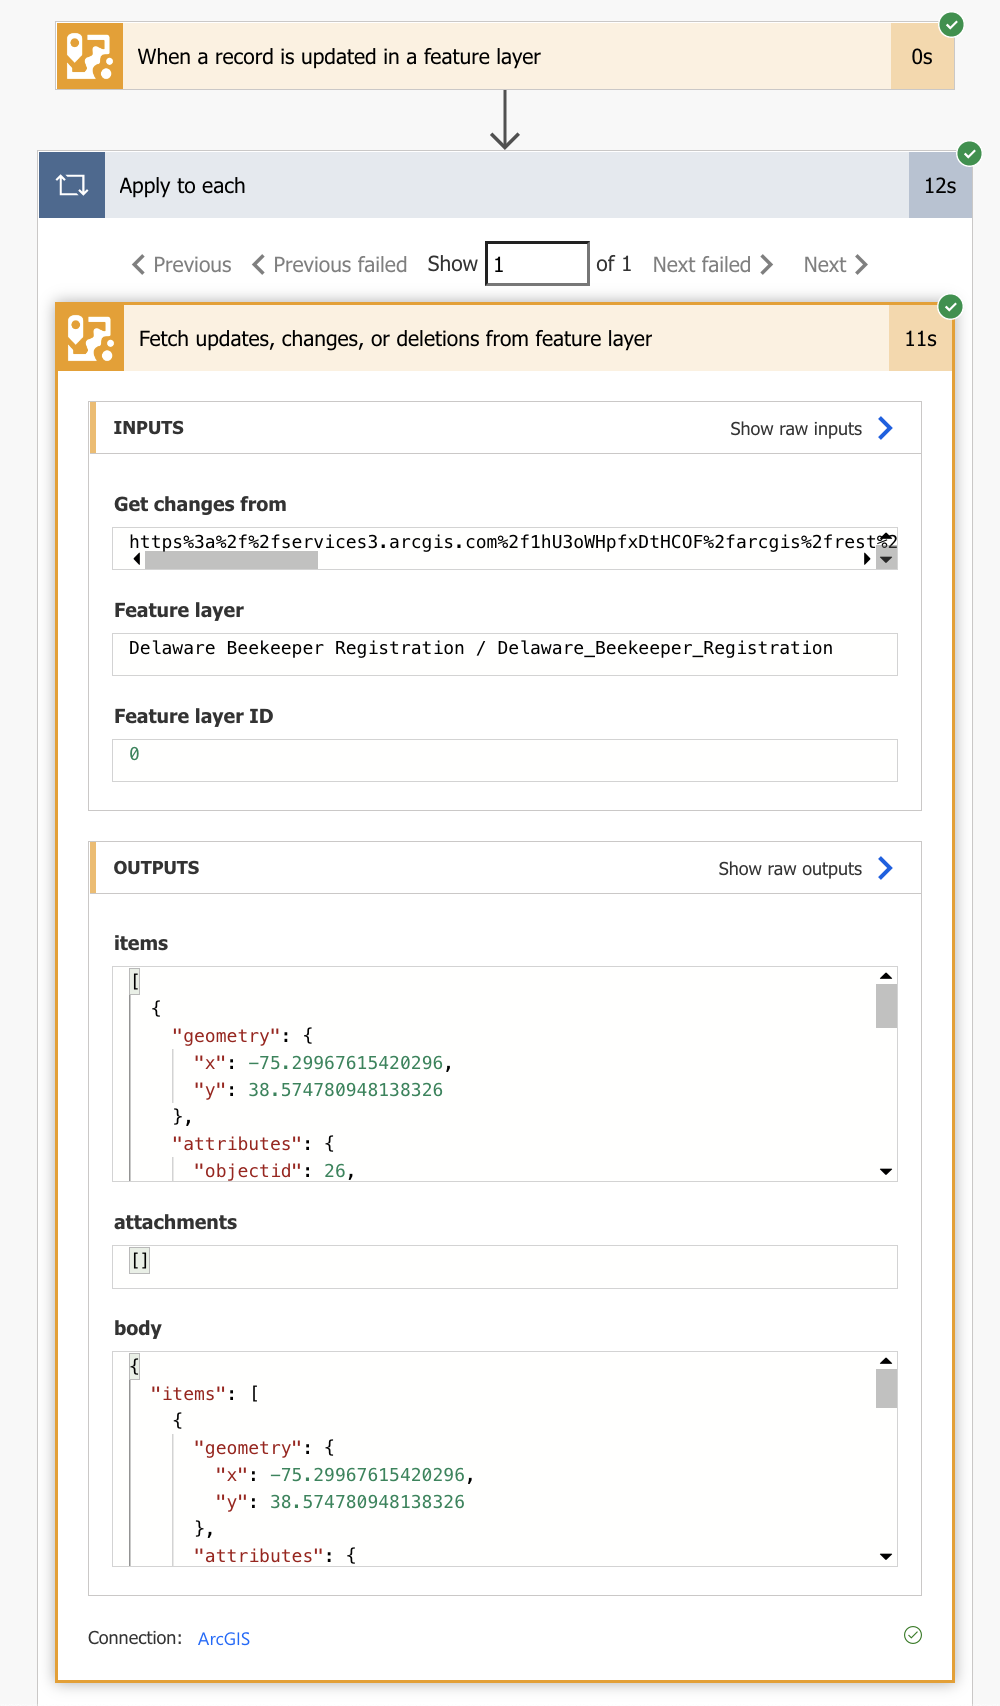
Task: Jump to Previous failed iteration
Action: pyautogui.click(x=330, y=265)
